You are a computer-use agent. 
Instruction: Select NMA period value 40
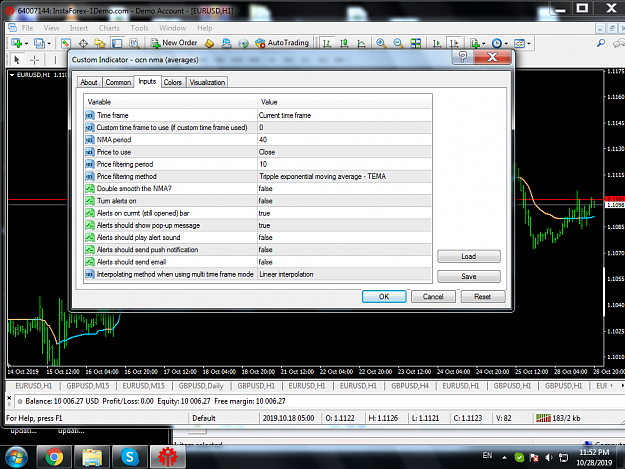coord(344,140)
